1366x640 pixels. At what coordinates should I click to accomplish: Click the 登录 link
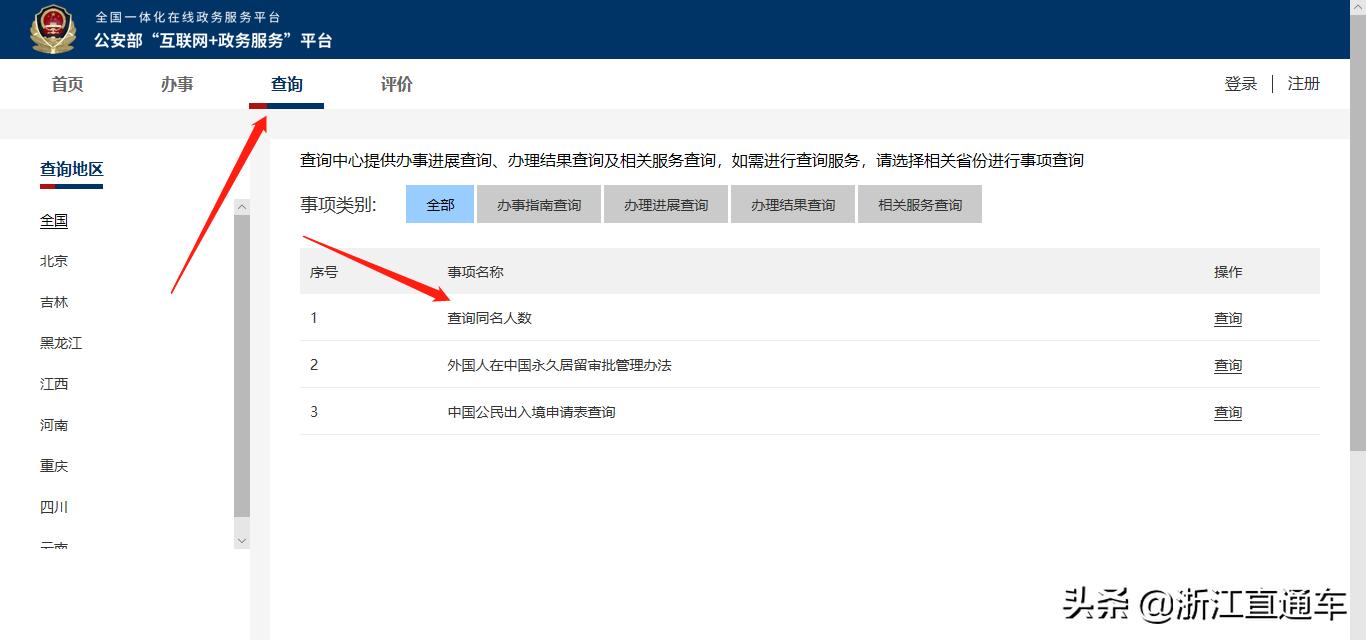(x=1240, y=84)
